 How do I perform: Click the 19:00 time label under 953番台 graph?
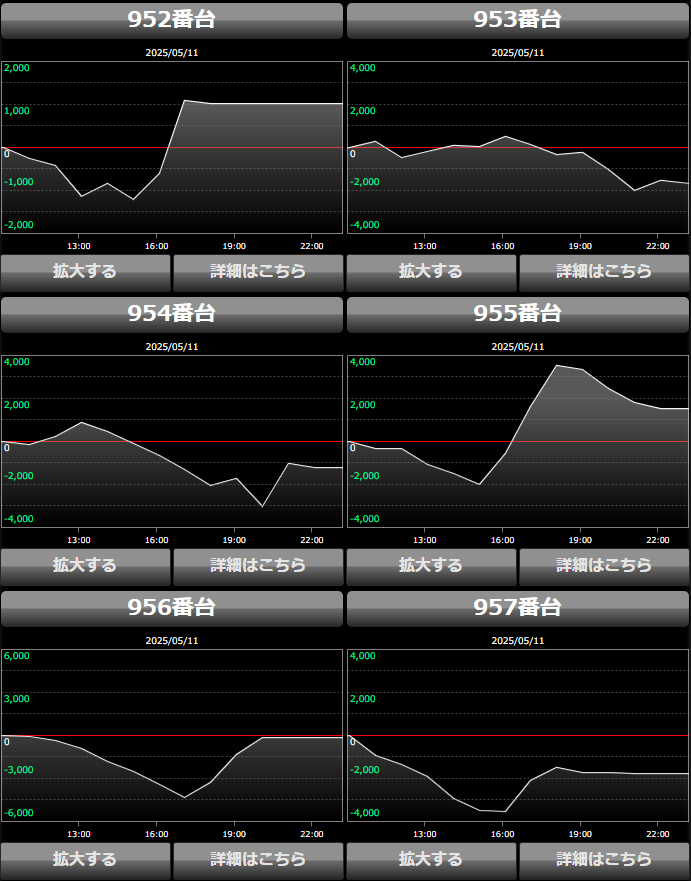580,246
